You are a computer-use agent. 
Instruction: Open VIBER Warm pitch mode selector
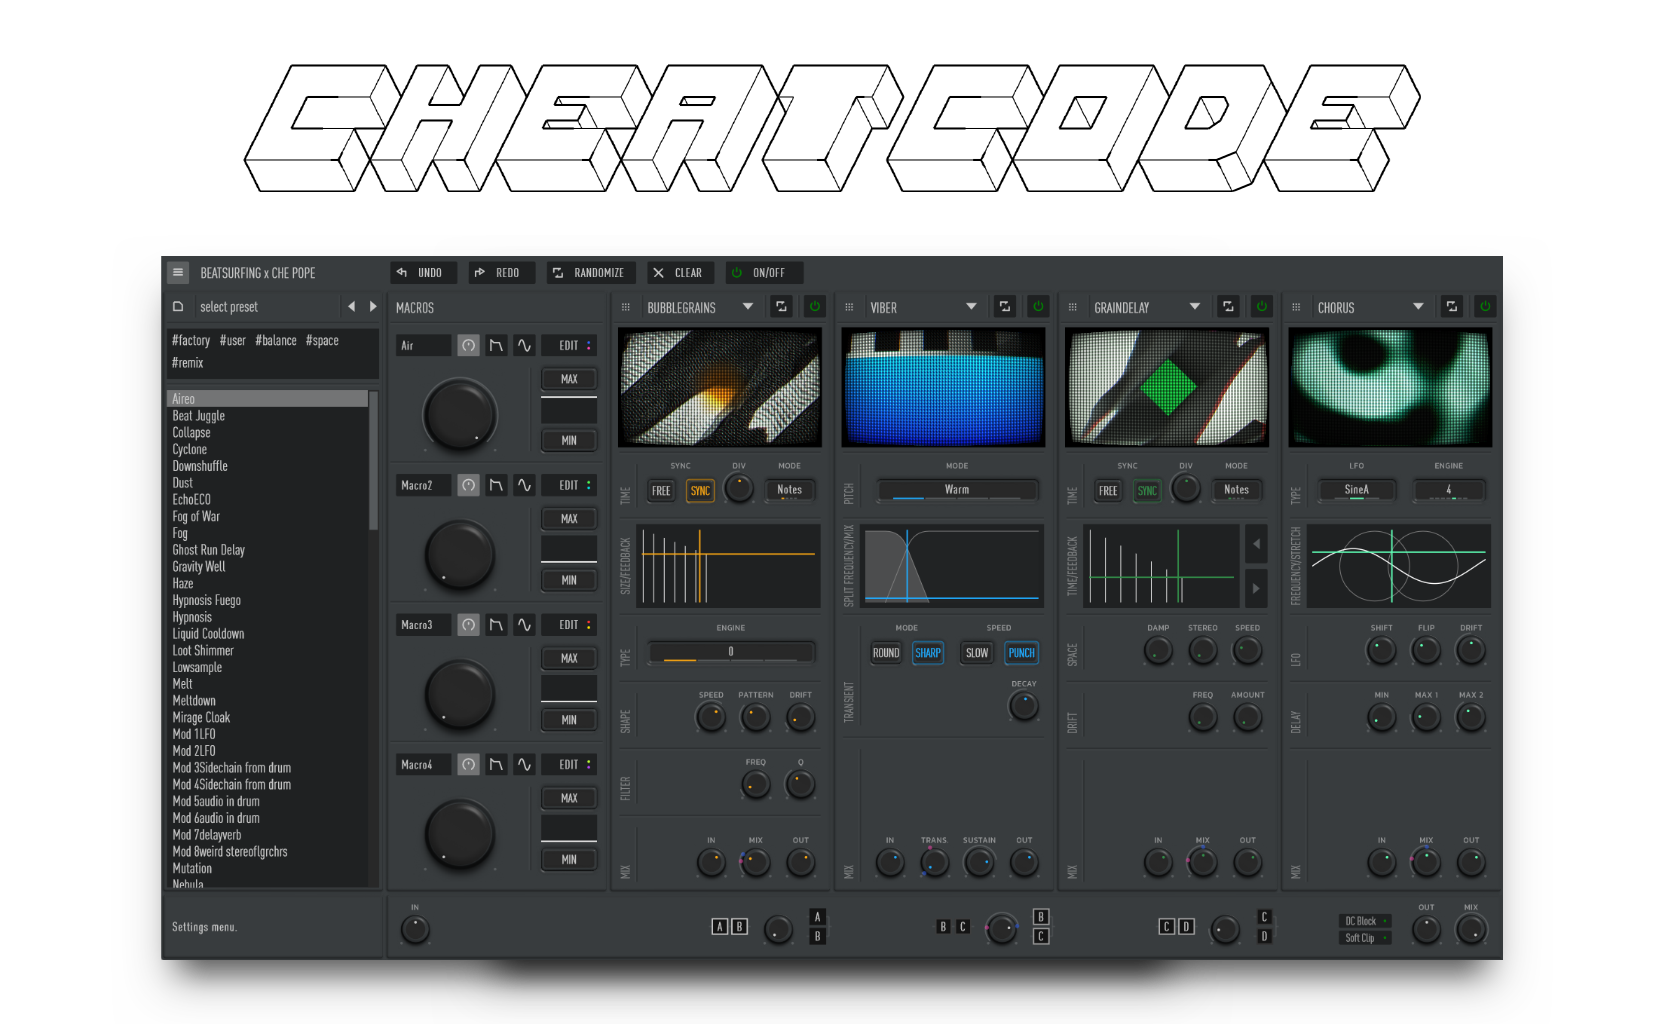click(957, 490)
